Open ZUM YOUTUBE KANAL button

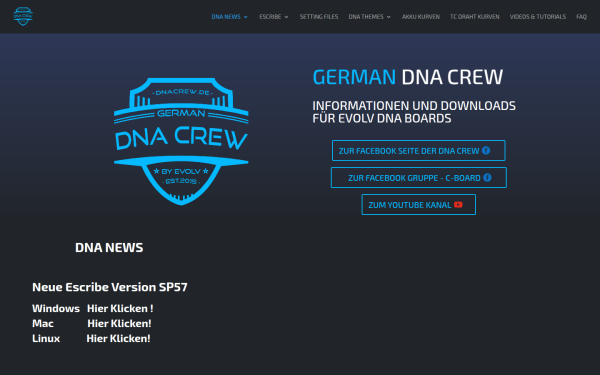(419, 205)
